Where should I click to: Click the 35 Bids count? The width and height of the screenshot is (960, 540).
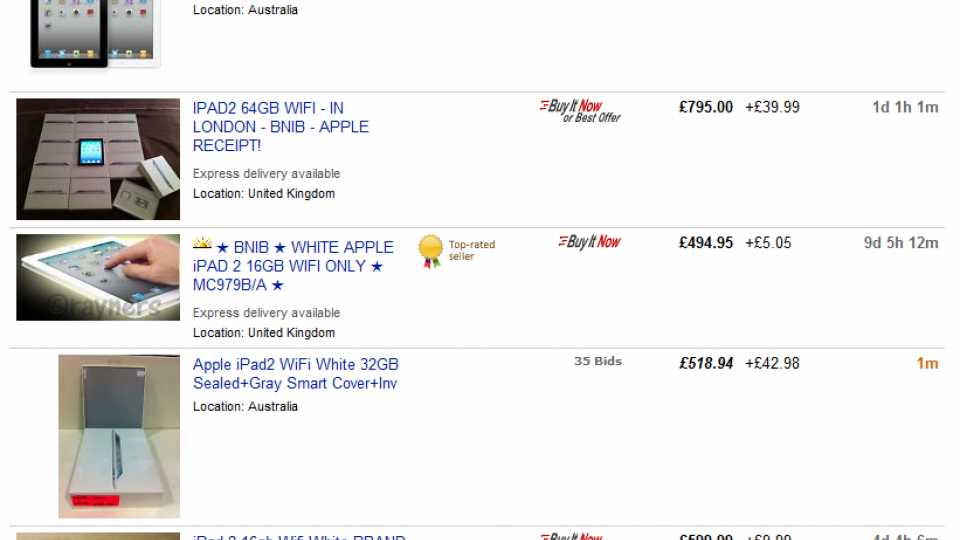click(598, 361)
